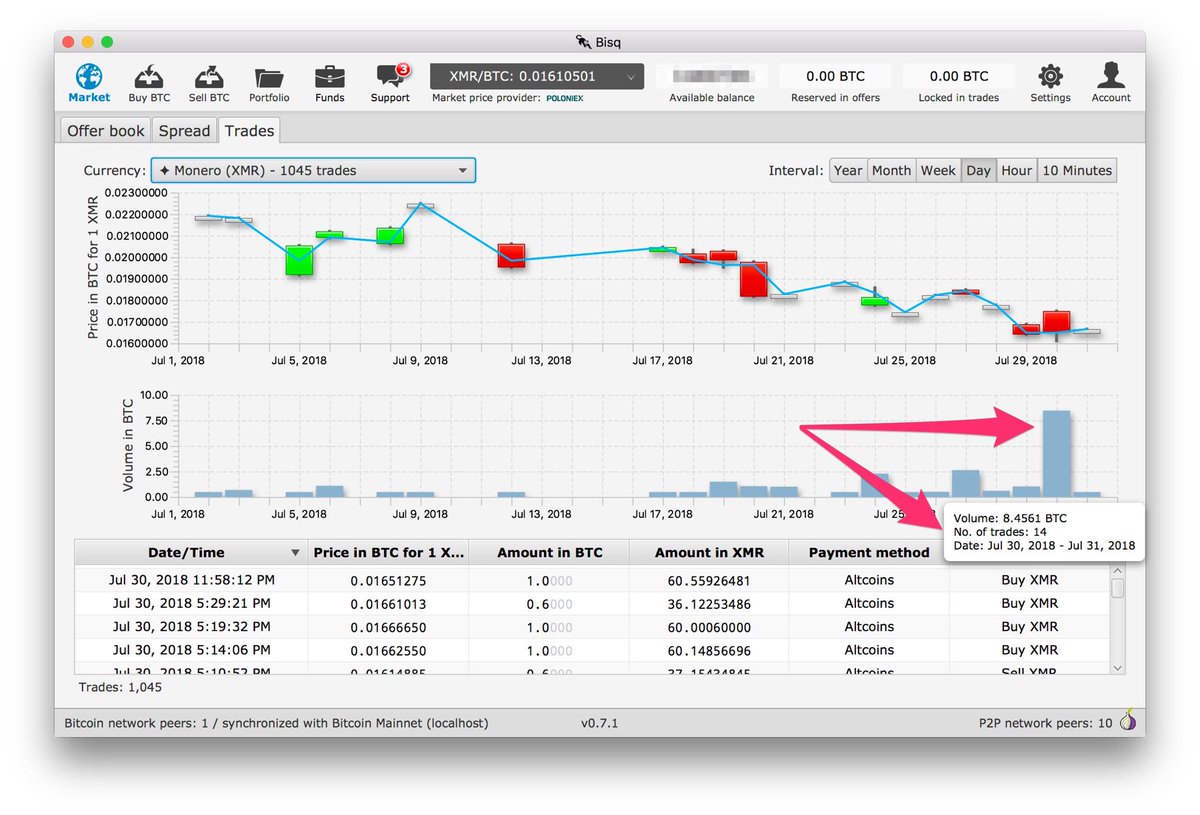Open the XMR/BTC market price dropdown

pos(537,76)
